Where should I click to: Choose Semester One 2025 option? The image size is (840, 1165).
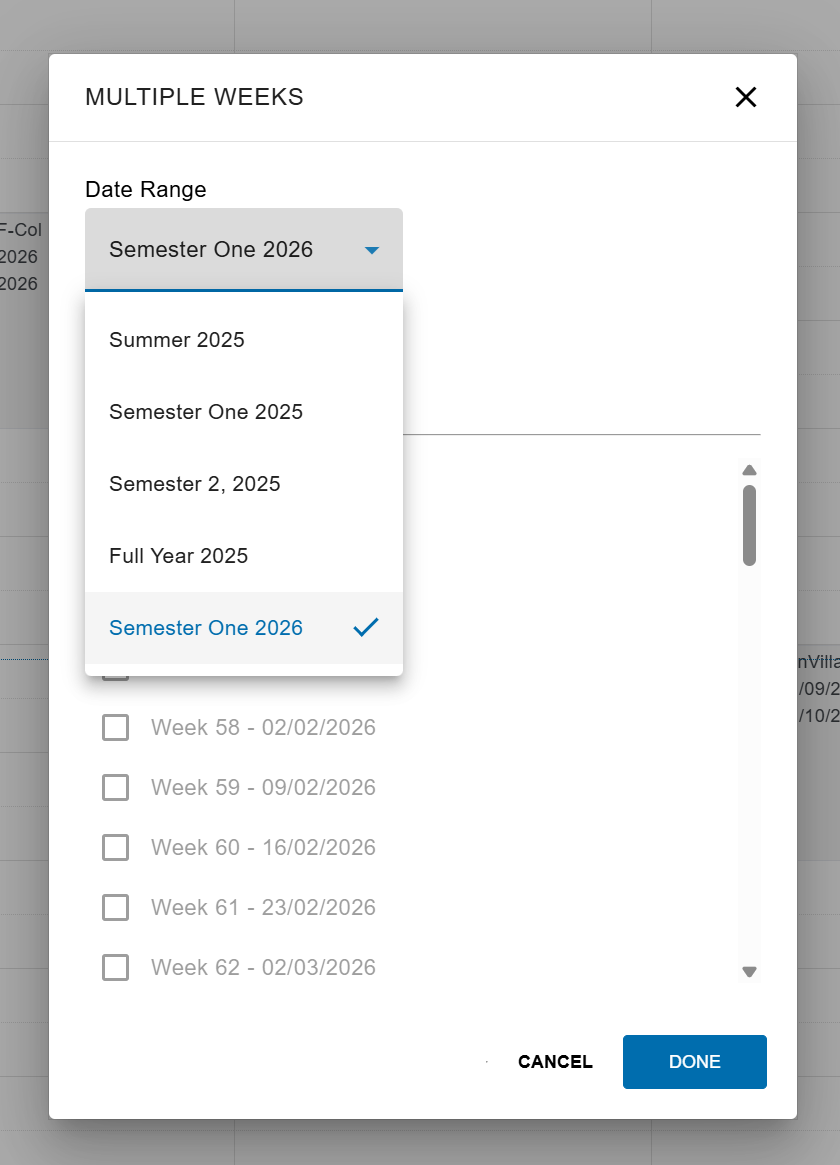[244, 412]
